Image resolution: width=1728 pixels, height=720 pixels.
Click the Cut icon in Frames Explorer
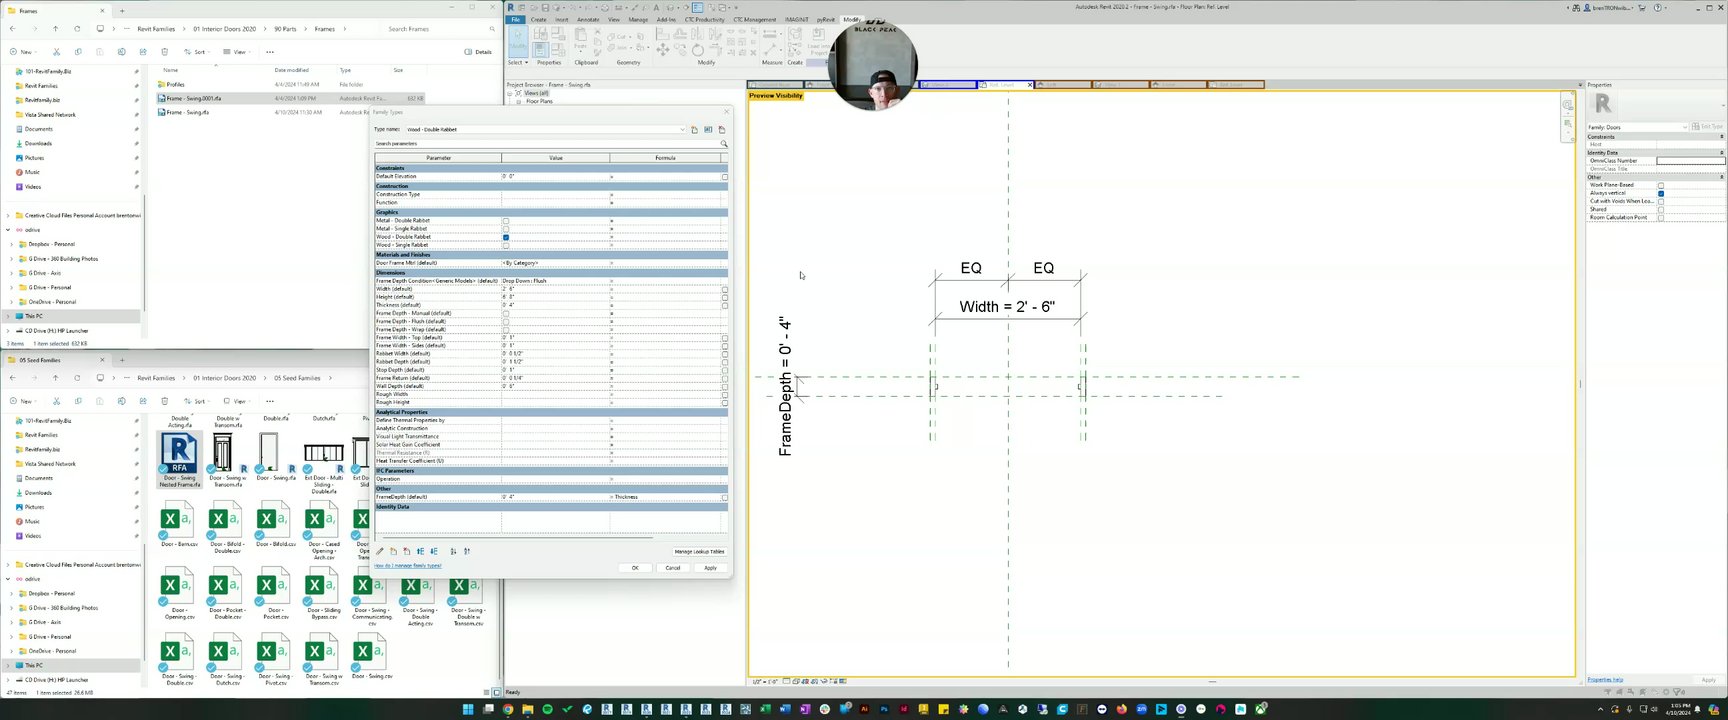[56, 52]
